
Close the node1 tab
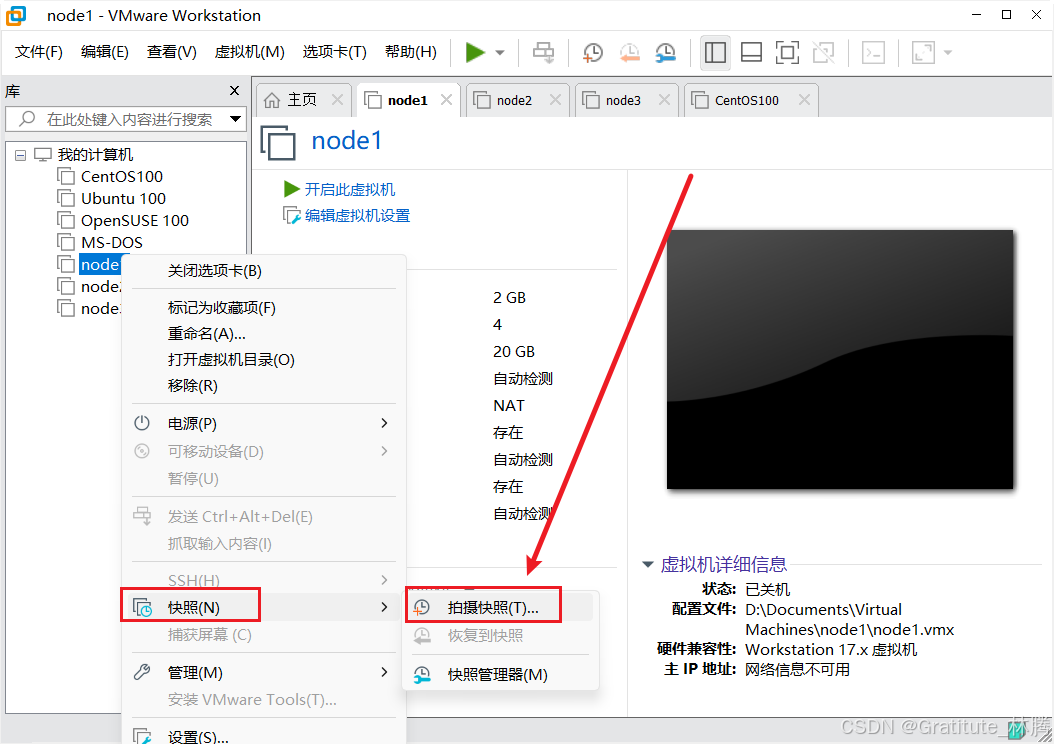tap(446, 99)
